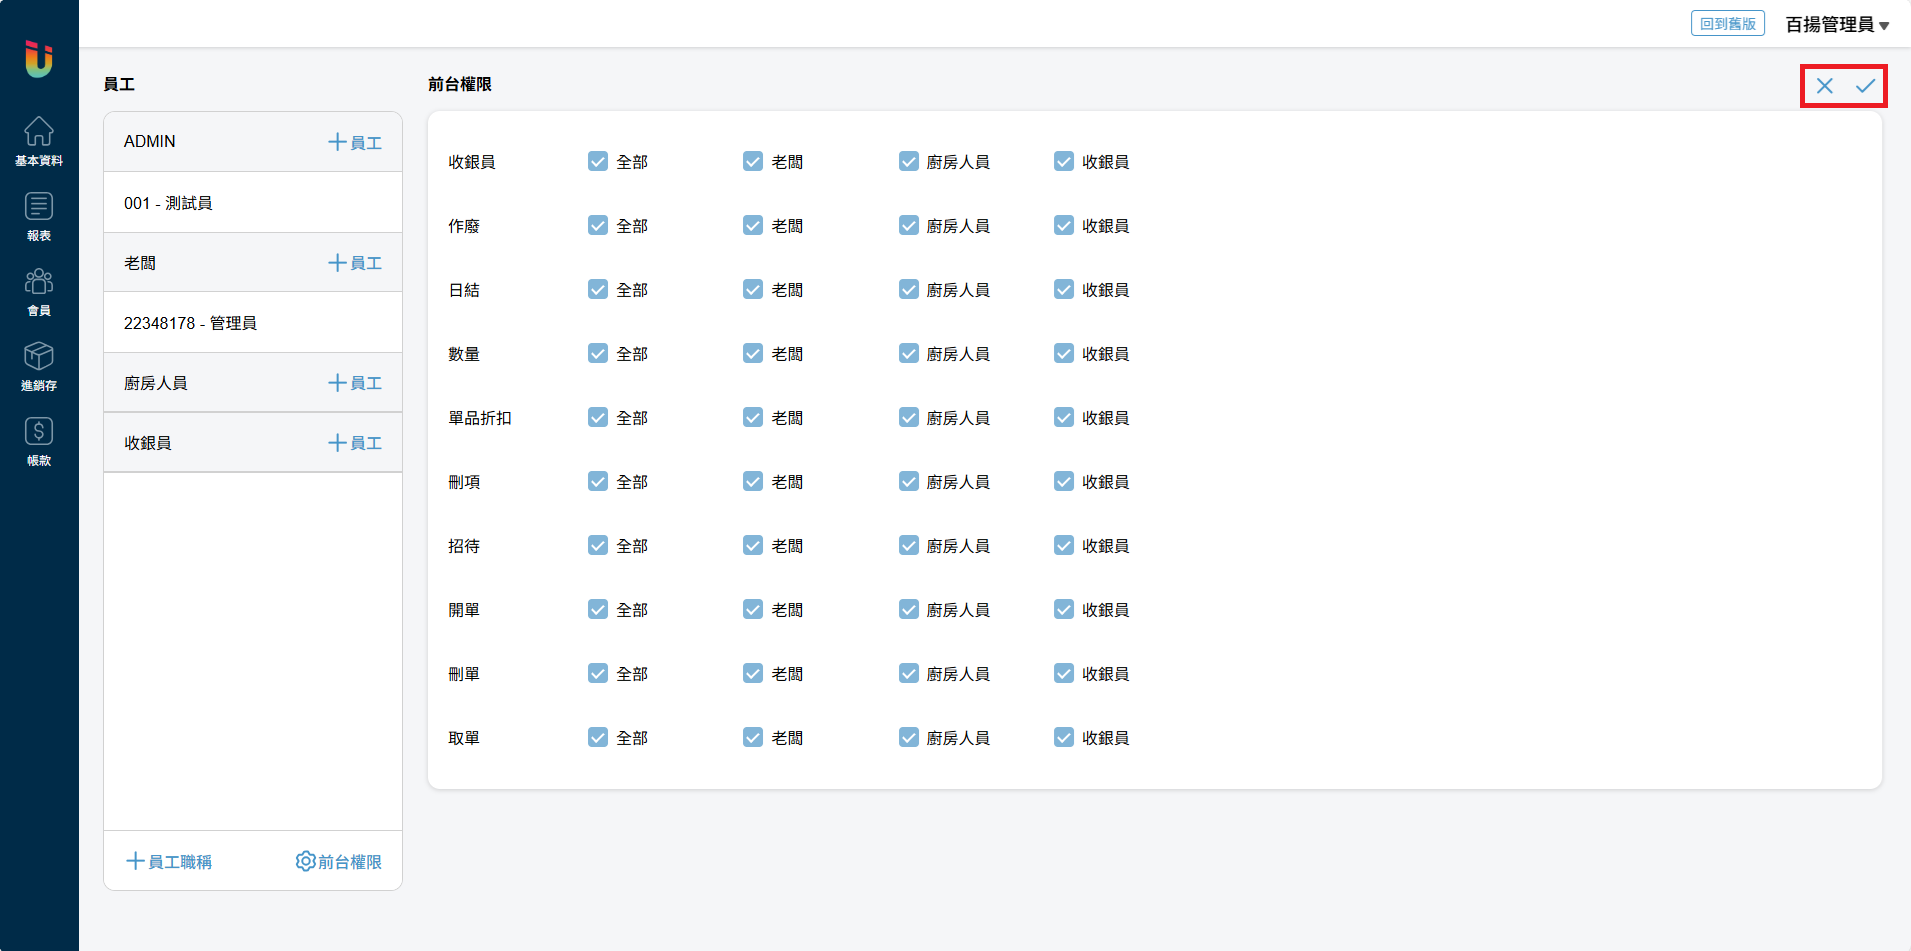This screenshot has height=951, width=1911.
Task: Confirm changes with the checkmark icon
Action: (x=1865, y=86)
